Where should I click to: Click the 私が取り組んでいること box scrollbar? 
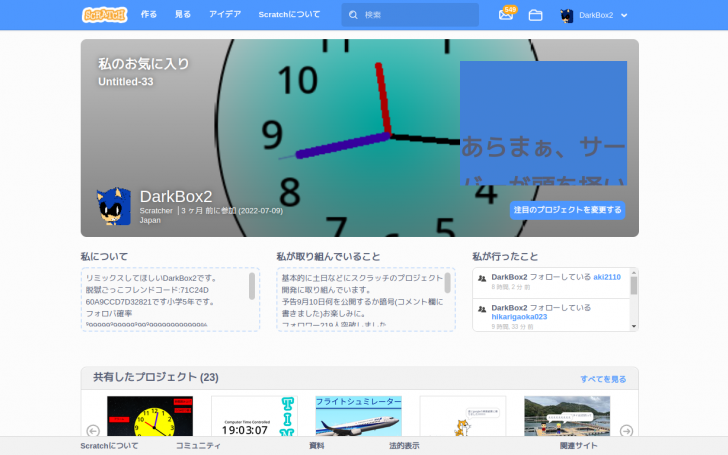tap(448, 283)
